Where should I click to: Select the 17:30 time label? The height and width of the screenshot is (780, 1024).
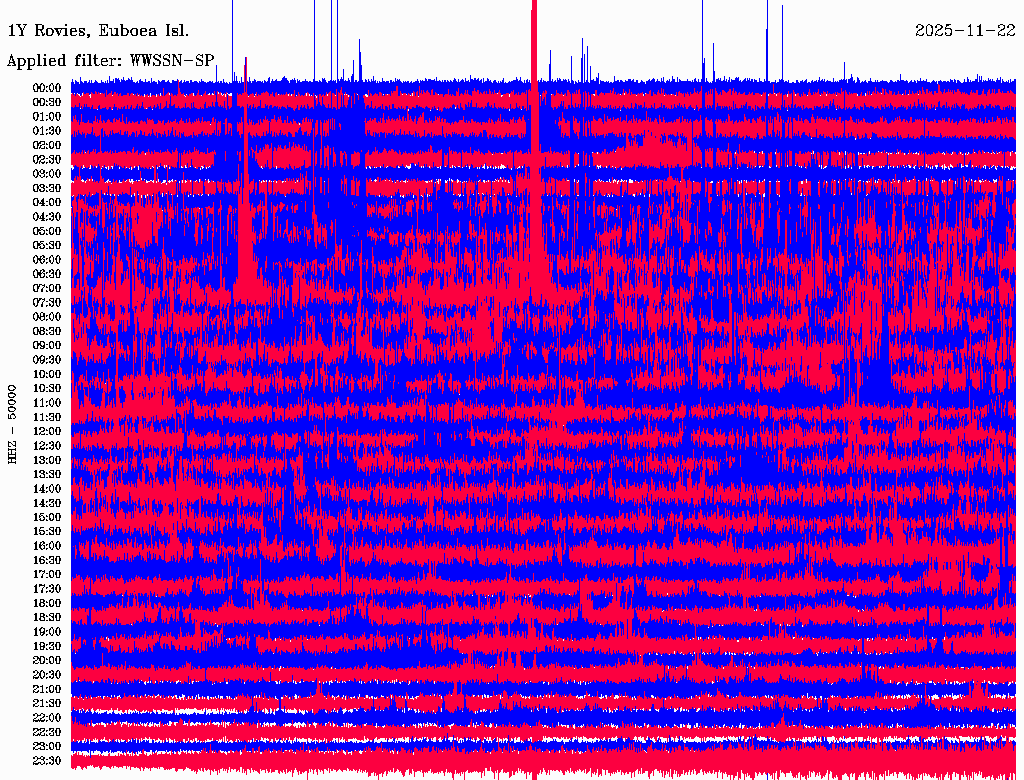coord(47,589)
